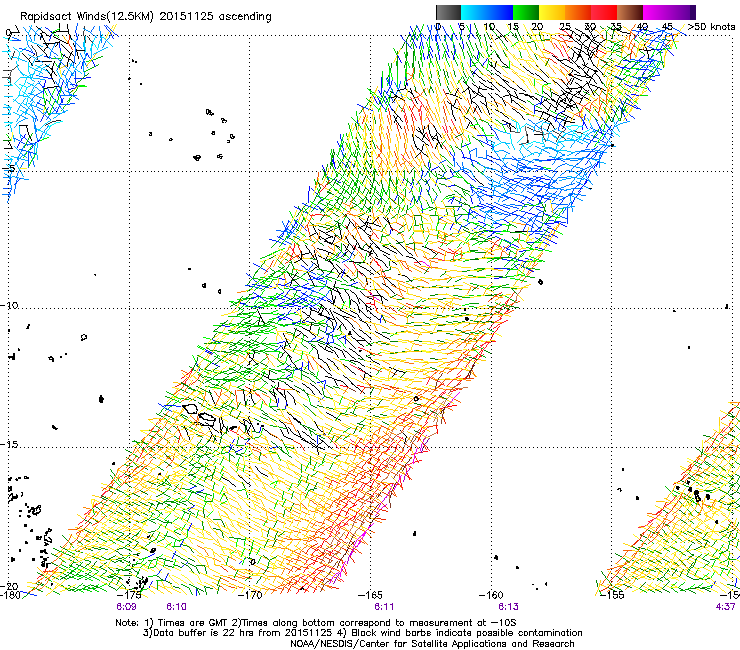The image size is (740, 650).
Task: Click the '-155' longitude axis label
Action: 613,595
